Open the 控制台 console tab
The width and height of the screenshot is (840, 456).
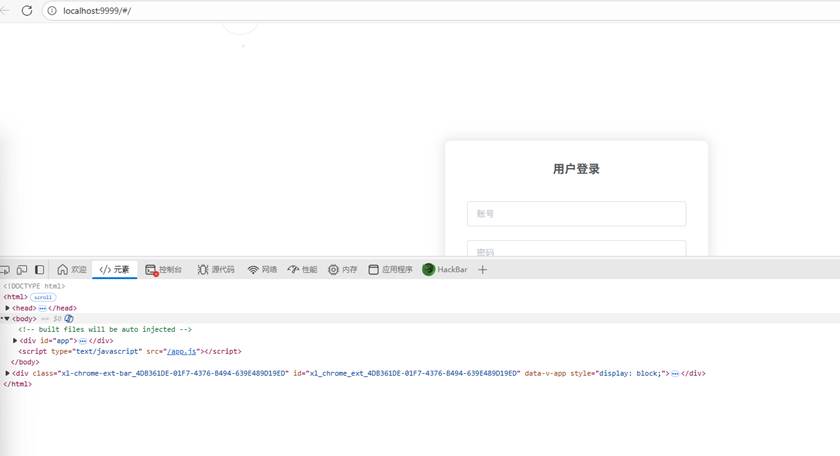coord(164,270)
